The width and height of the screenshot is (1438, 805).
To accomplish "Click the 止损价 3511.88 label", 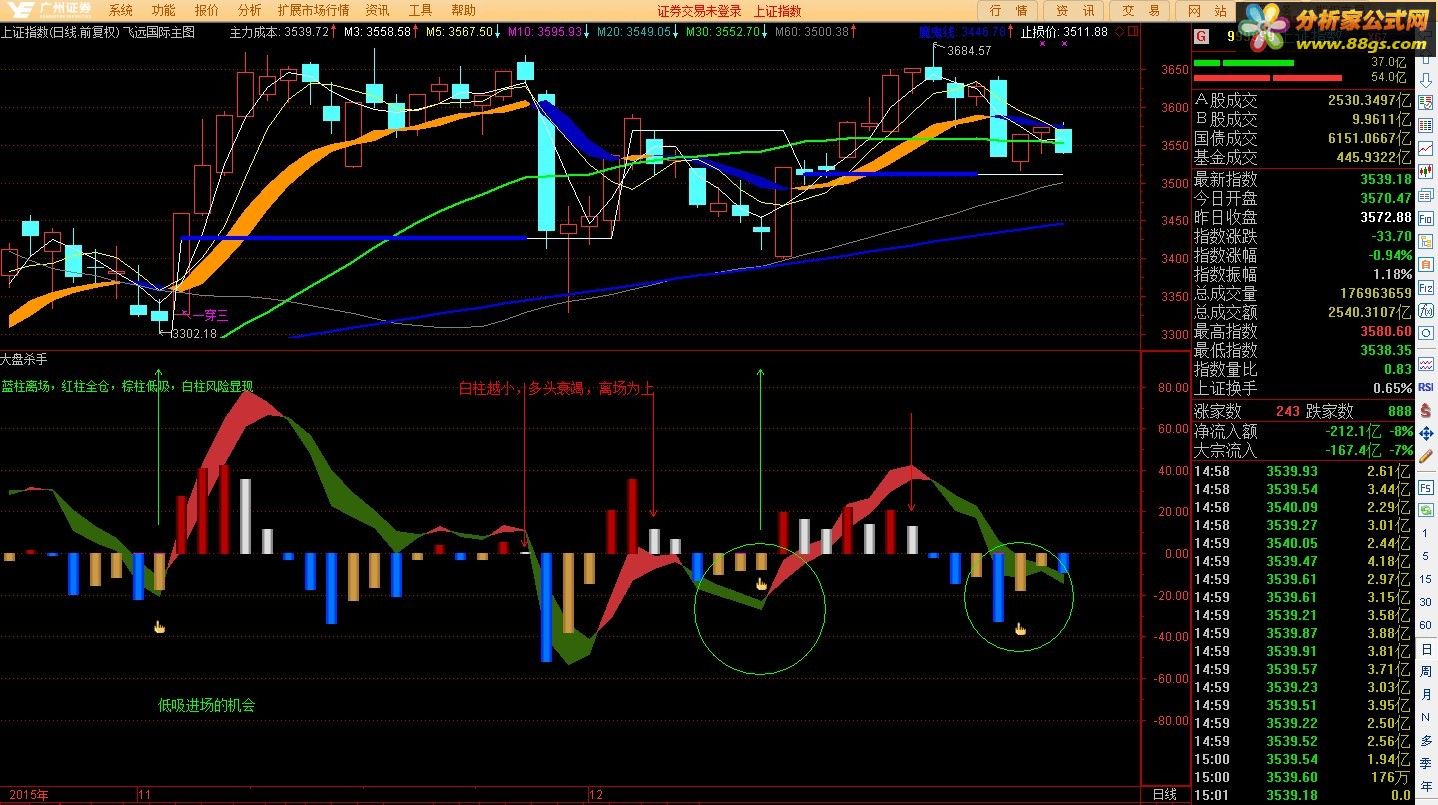I will pos(1064,32).
